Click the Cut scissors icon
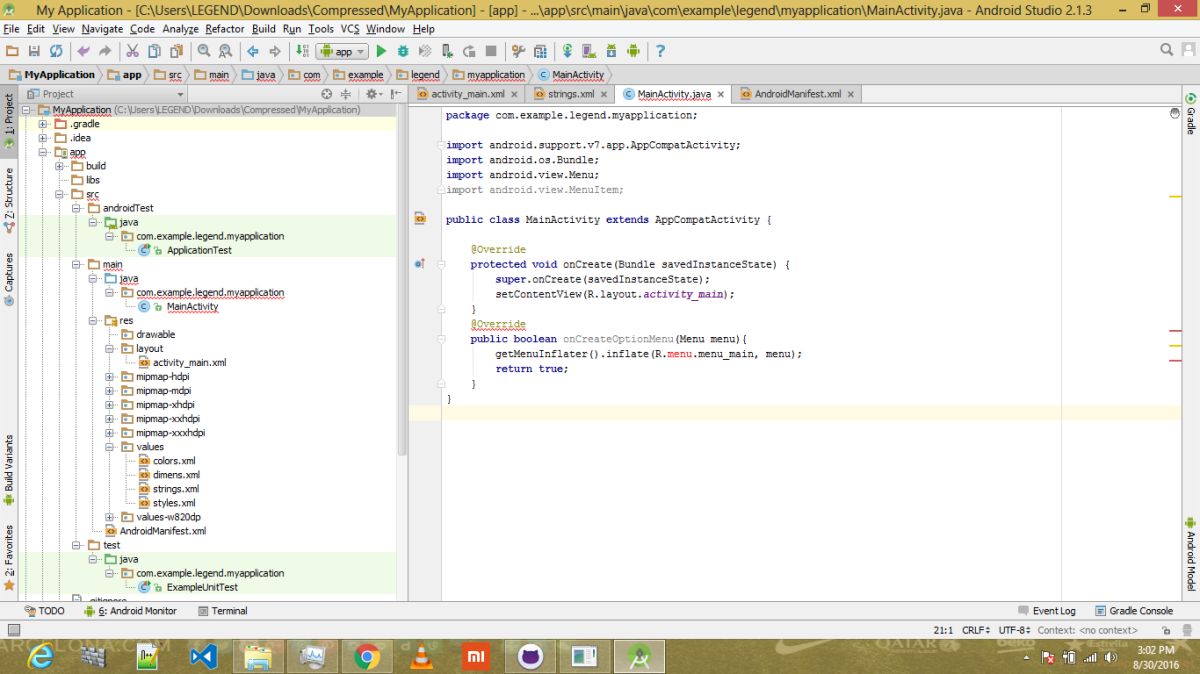 pos(132,51)
